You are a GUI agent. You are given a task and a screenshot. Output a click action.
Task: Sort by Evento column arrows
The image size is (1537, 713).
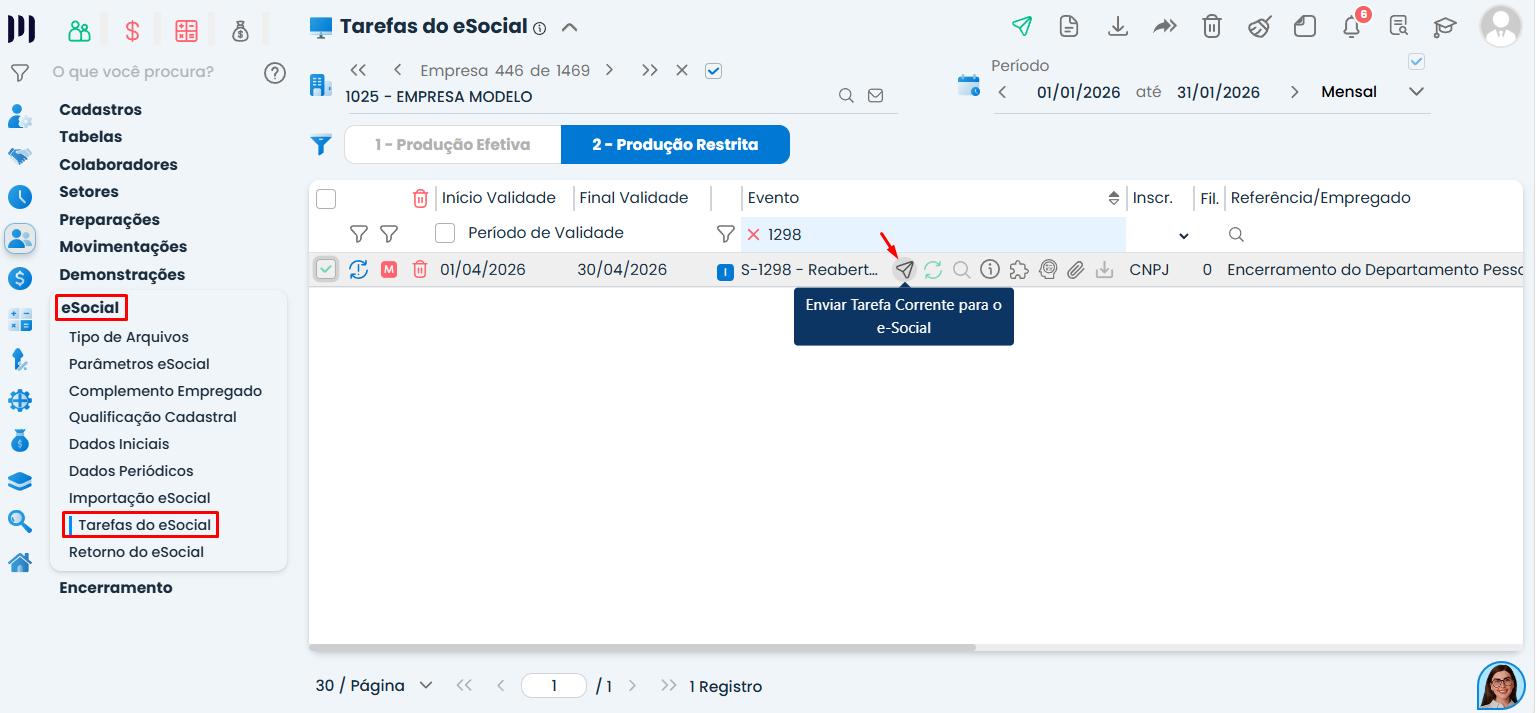[x=1114, y=198]
